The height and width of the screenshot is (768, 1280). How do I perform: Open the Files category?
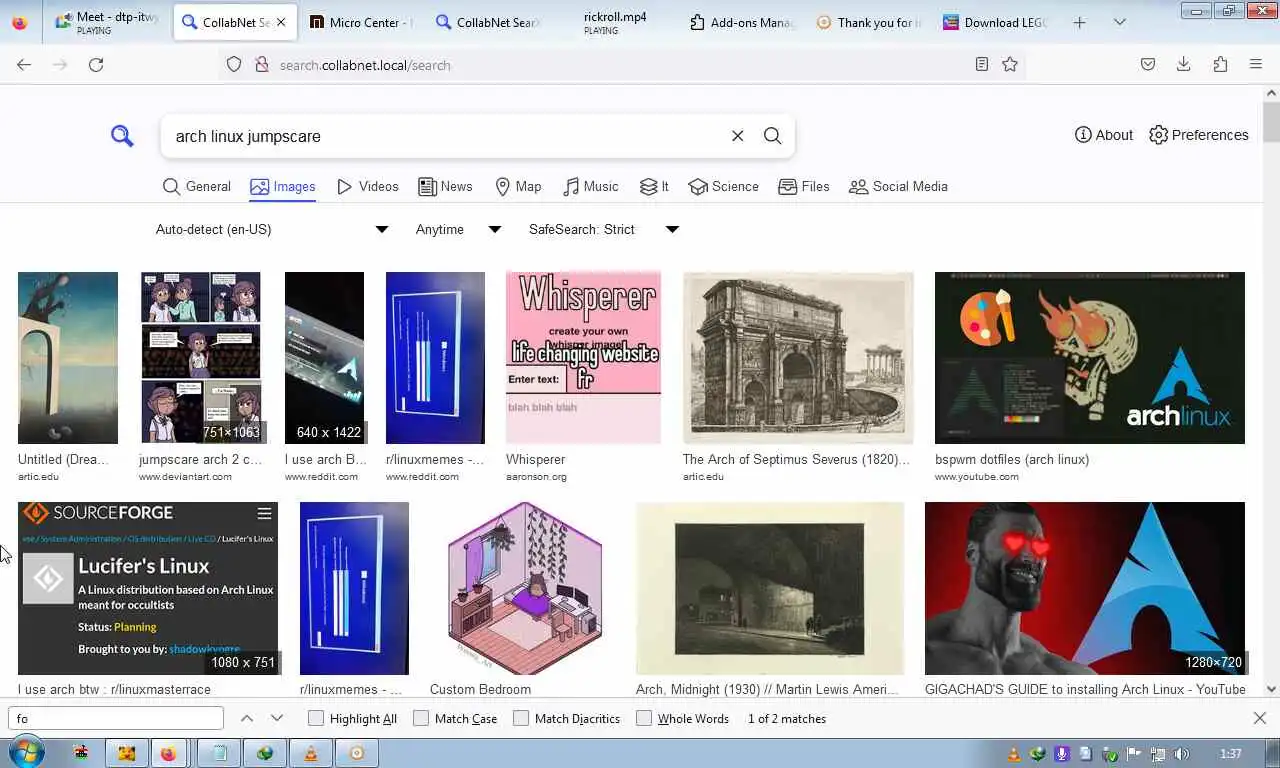coord(803,187)
